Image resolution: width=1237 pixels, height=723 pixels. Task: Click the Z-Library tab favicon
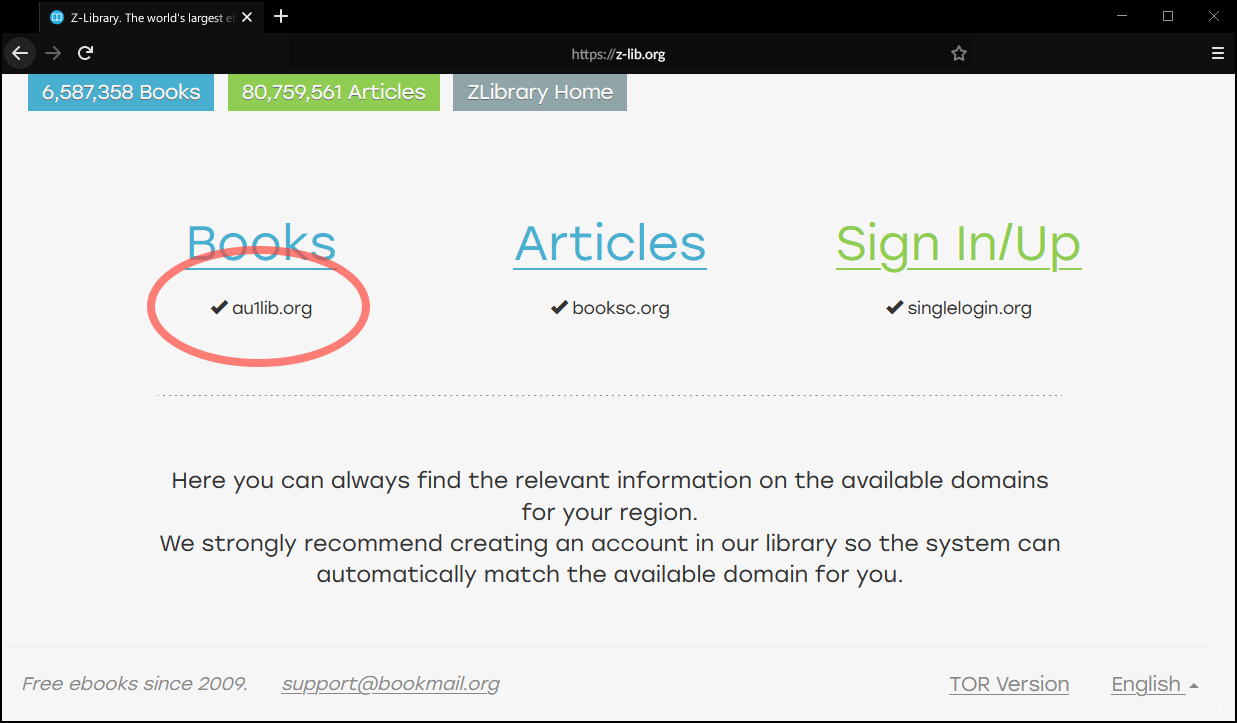(x=57, y=17)
